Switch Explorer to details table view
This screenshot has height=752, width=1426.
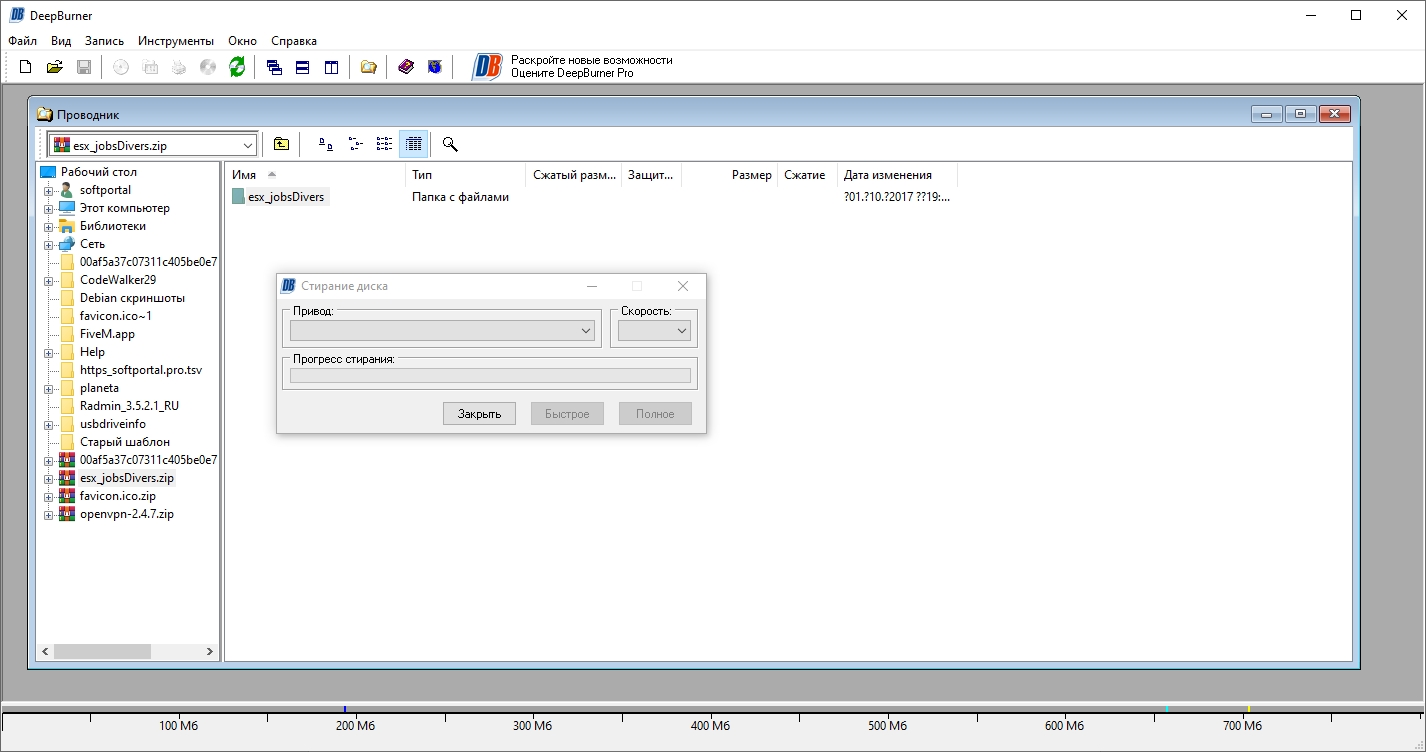414,144
